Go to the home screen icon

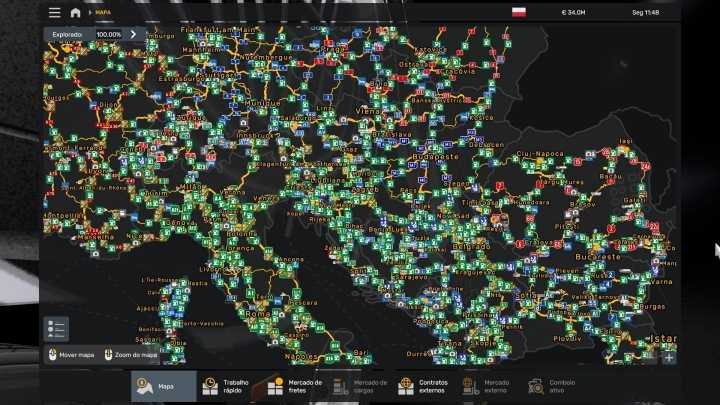click(75, 12)
